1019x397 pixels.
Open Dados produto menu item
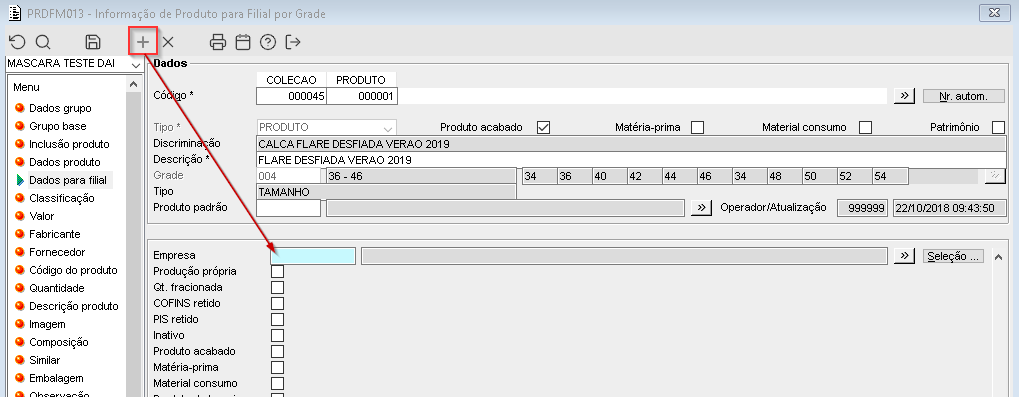click(64, 162)
